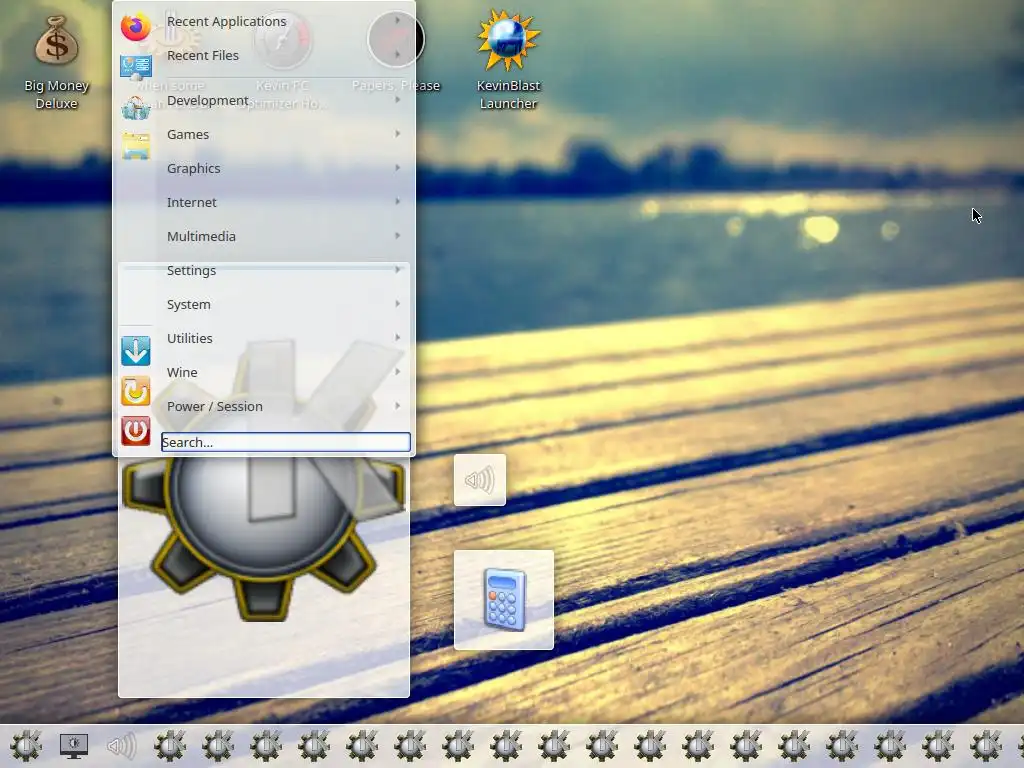
Task: Click the blue download arrow sidebar icon
Action: (x=136, y=351)
